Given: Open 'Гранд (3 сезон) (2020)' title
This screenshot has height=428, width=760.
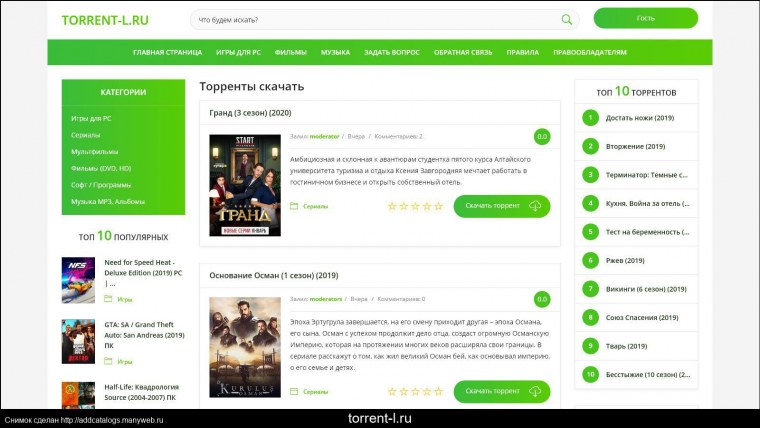Looking at the screenshot, I should 250,113.
